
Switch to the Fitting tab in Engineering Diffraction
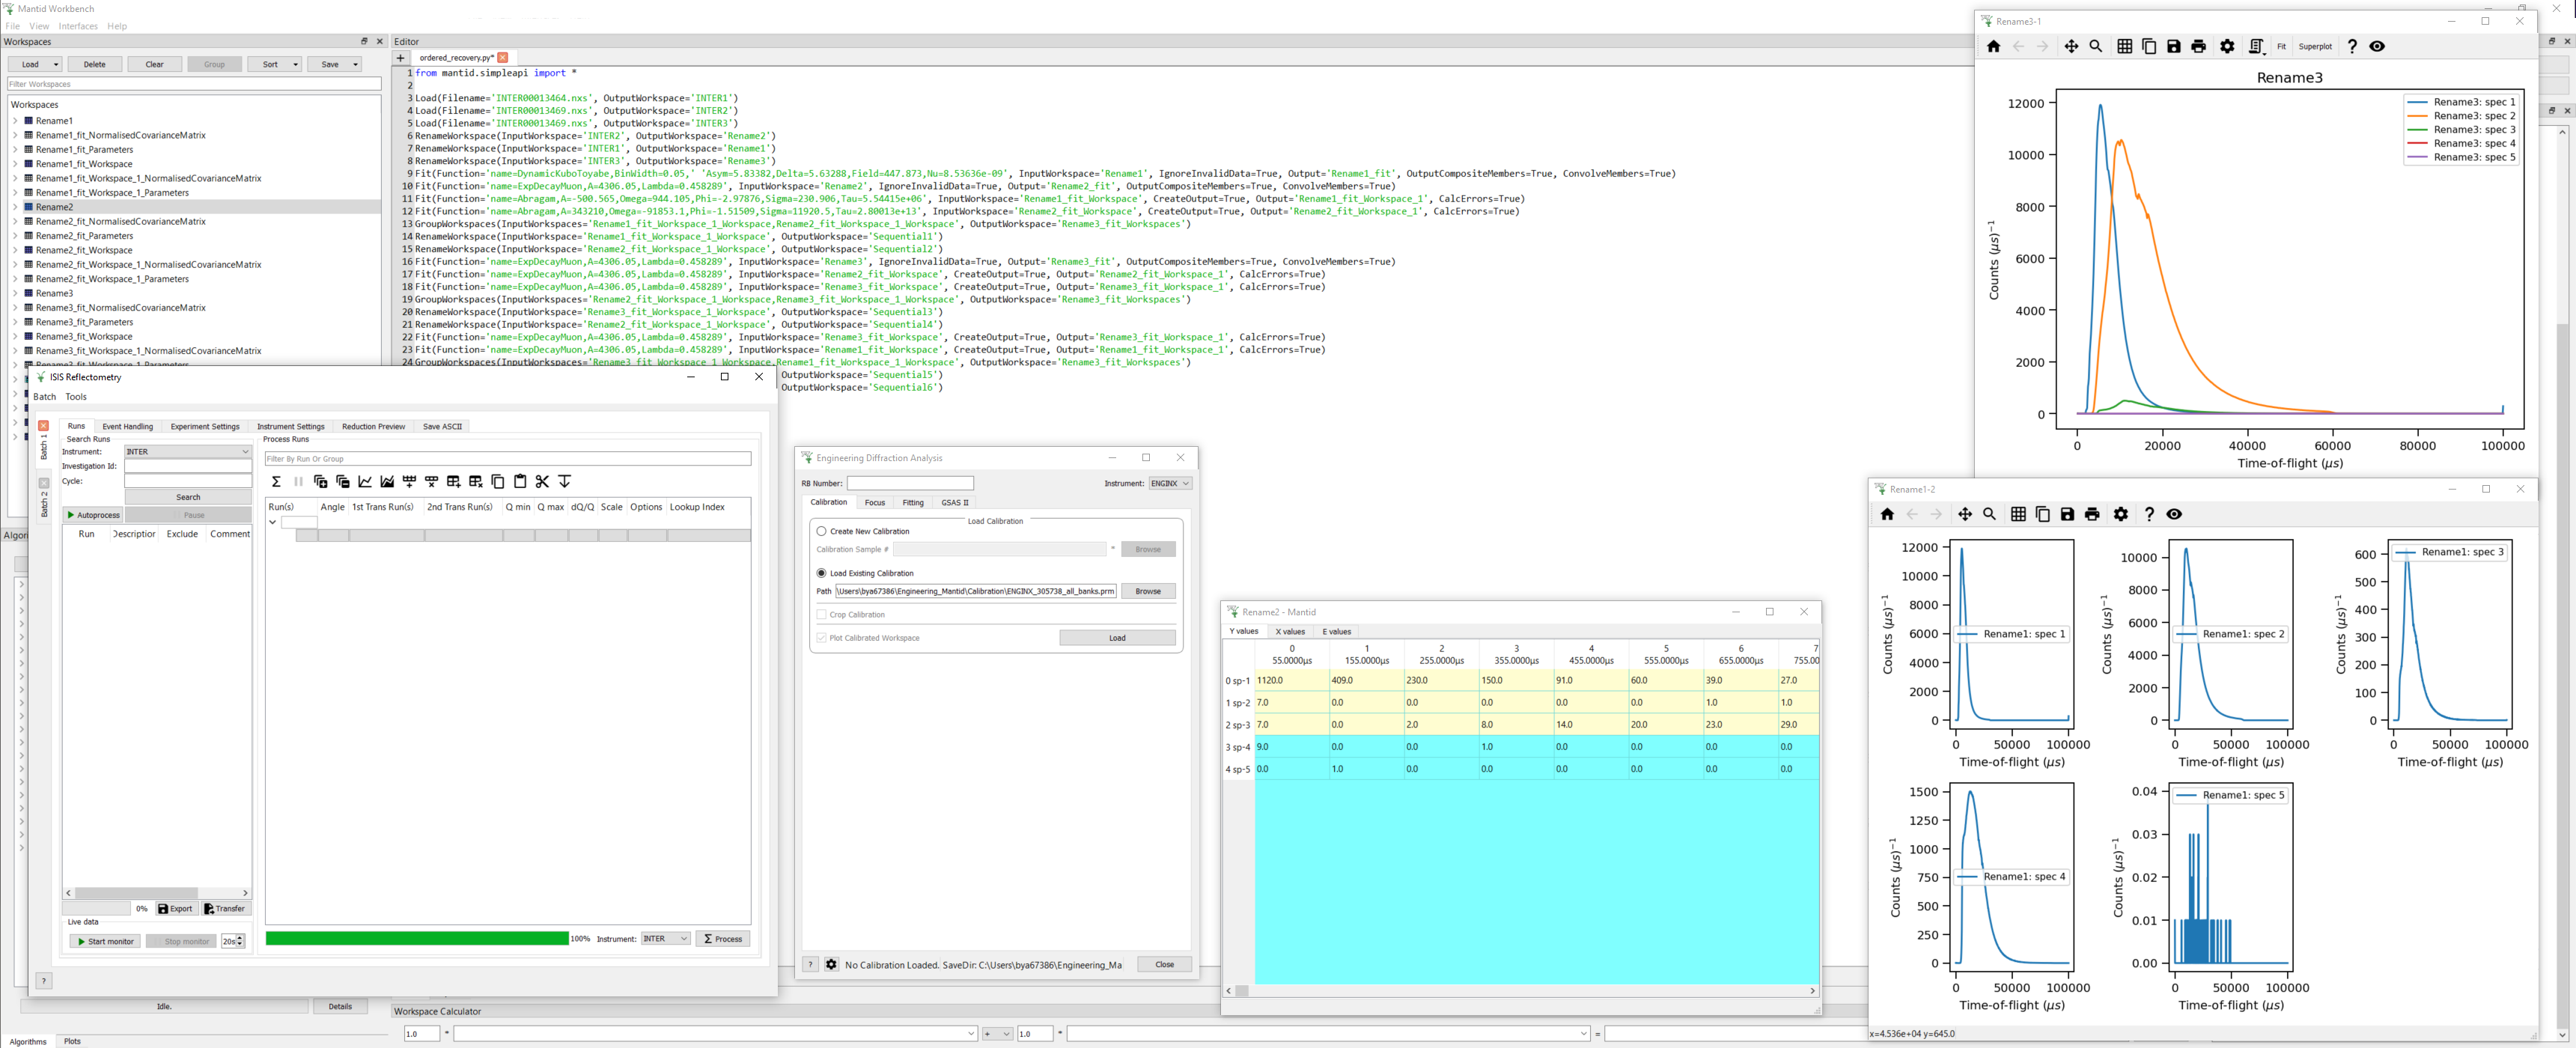913,503
